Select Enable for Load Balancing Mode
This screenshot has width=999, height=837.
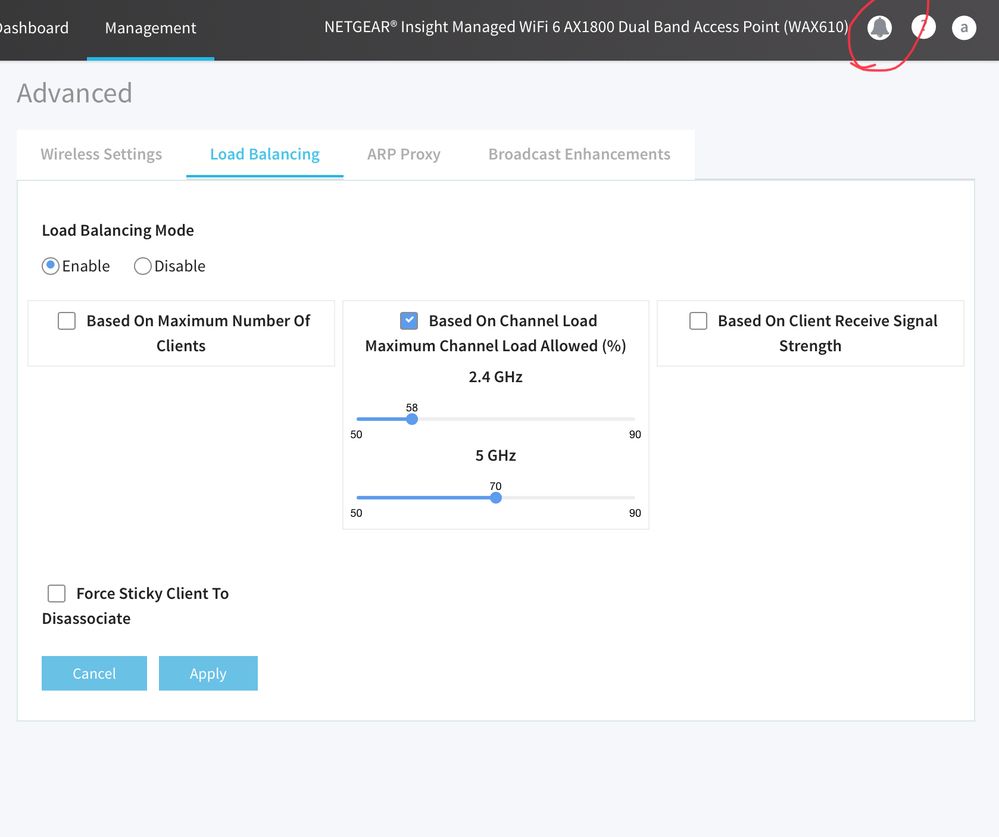(51, 266)
